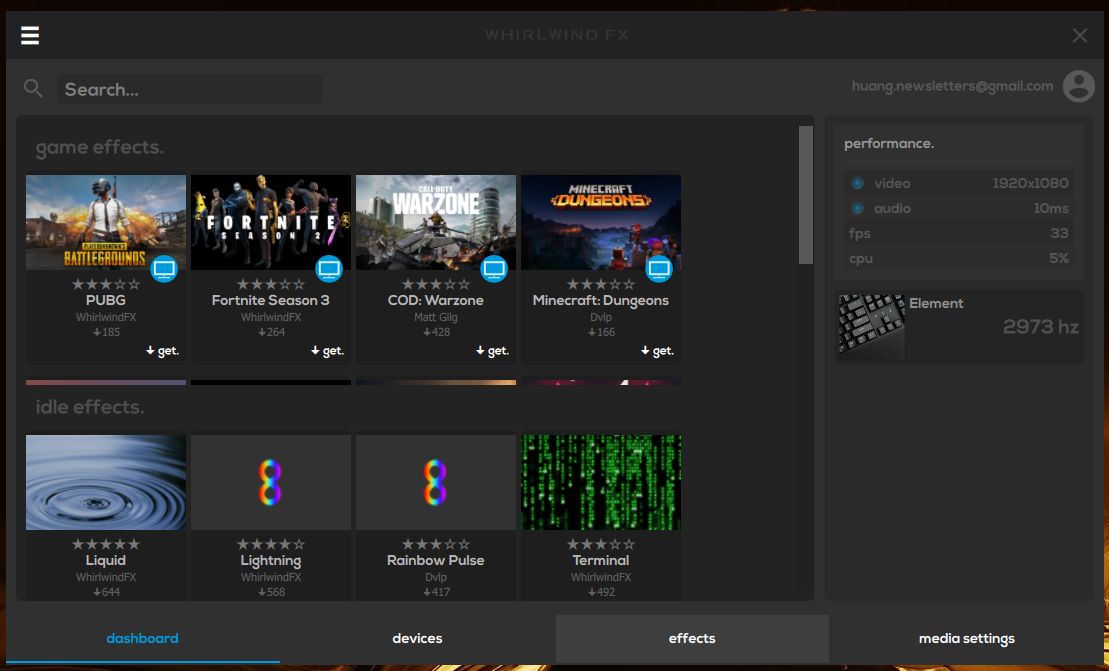
Task: Open the effects tab
Action: 692,638
